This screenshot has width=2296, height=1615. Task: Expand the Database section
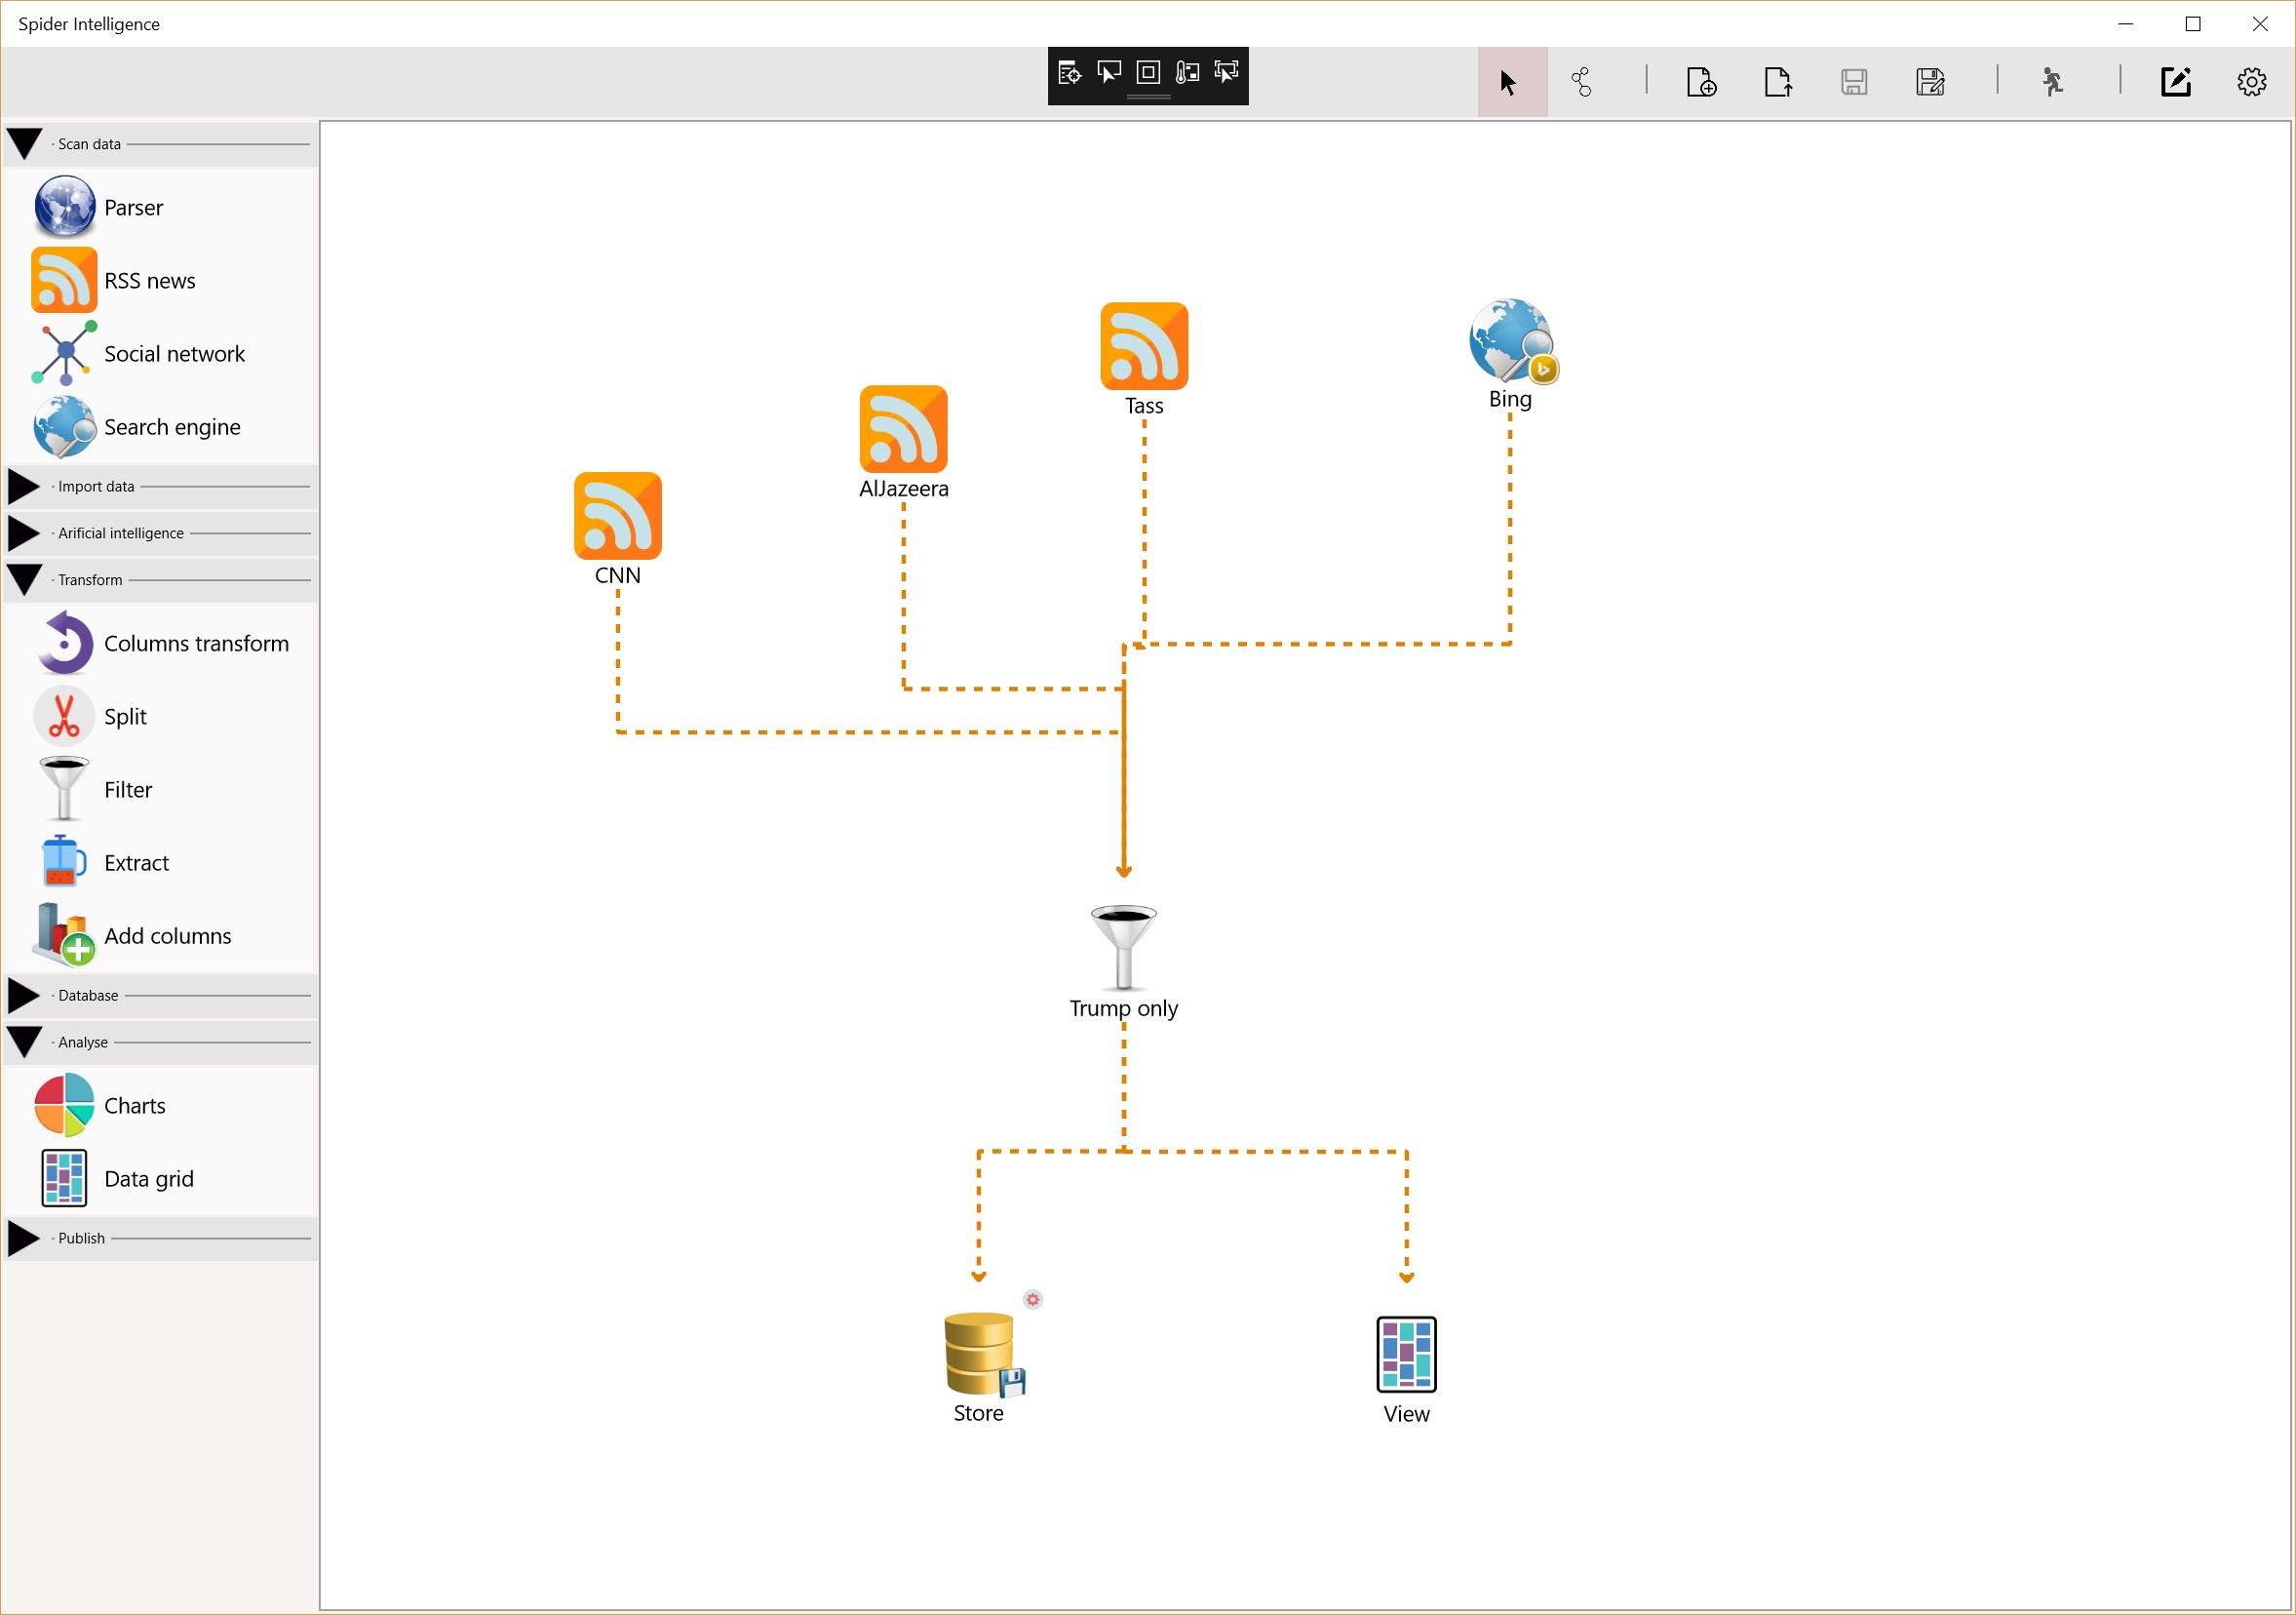[25, 995]
